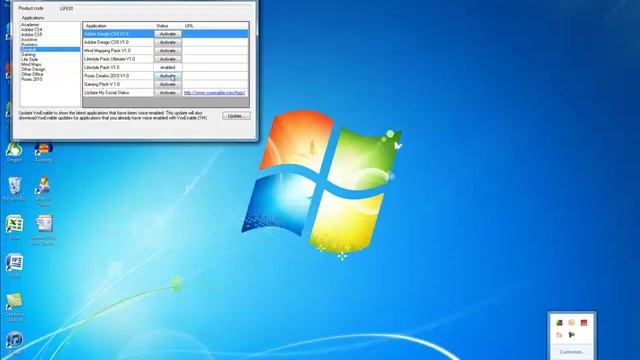Select Adobe CS5 category in Applications list
The image size is (640, 360).
31,35
